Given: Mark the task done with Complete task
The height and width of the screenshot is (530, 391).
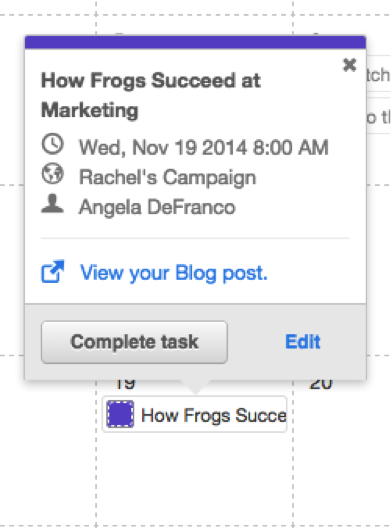Looking at the screenshot, I should [134, 342].
